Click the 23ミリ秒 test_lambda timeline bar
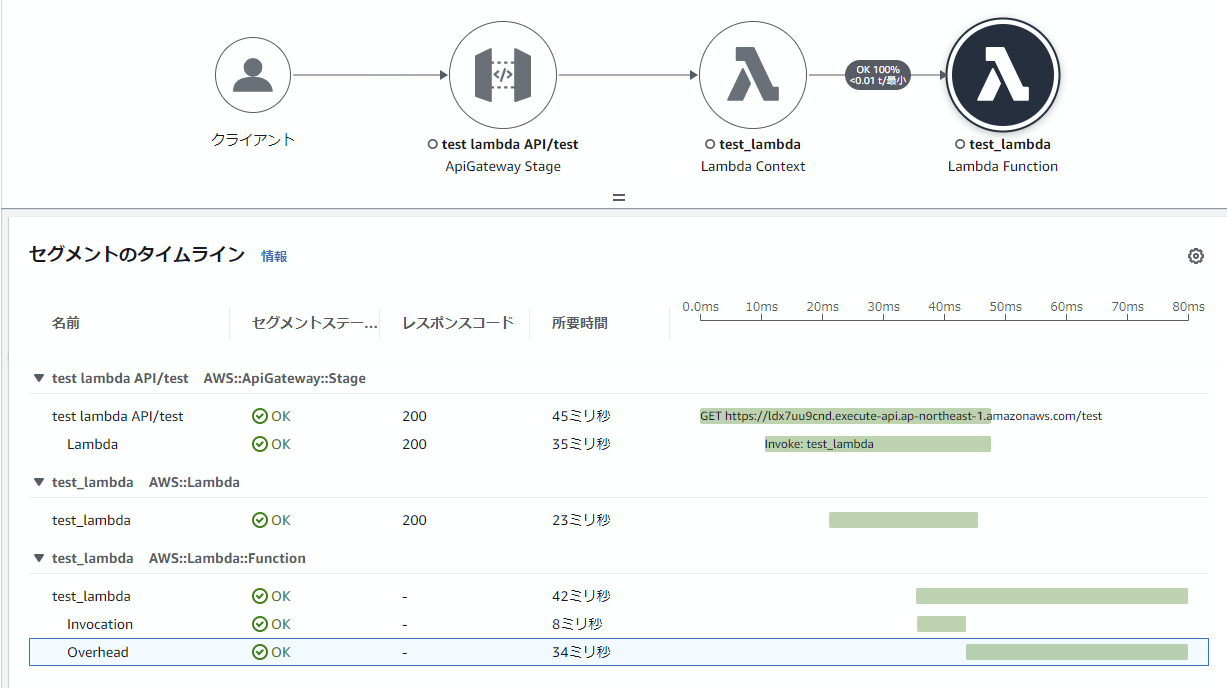1227x688 pixels. click(x=903, y=520)
